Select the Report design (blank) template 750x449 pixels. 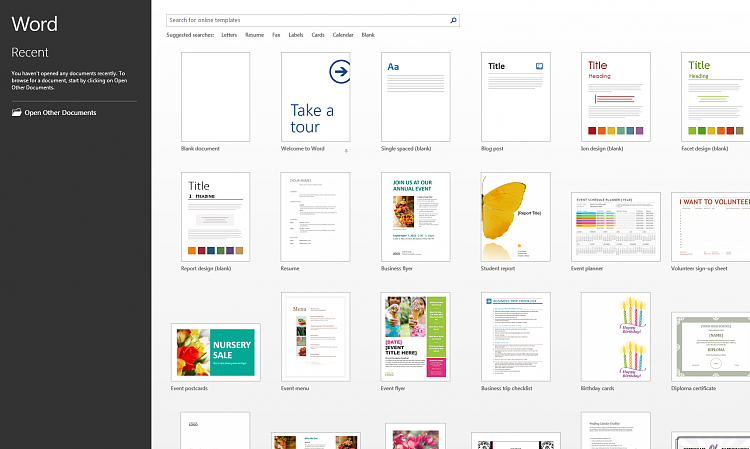click(x=215, y=217)
